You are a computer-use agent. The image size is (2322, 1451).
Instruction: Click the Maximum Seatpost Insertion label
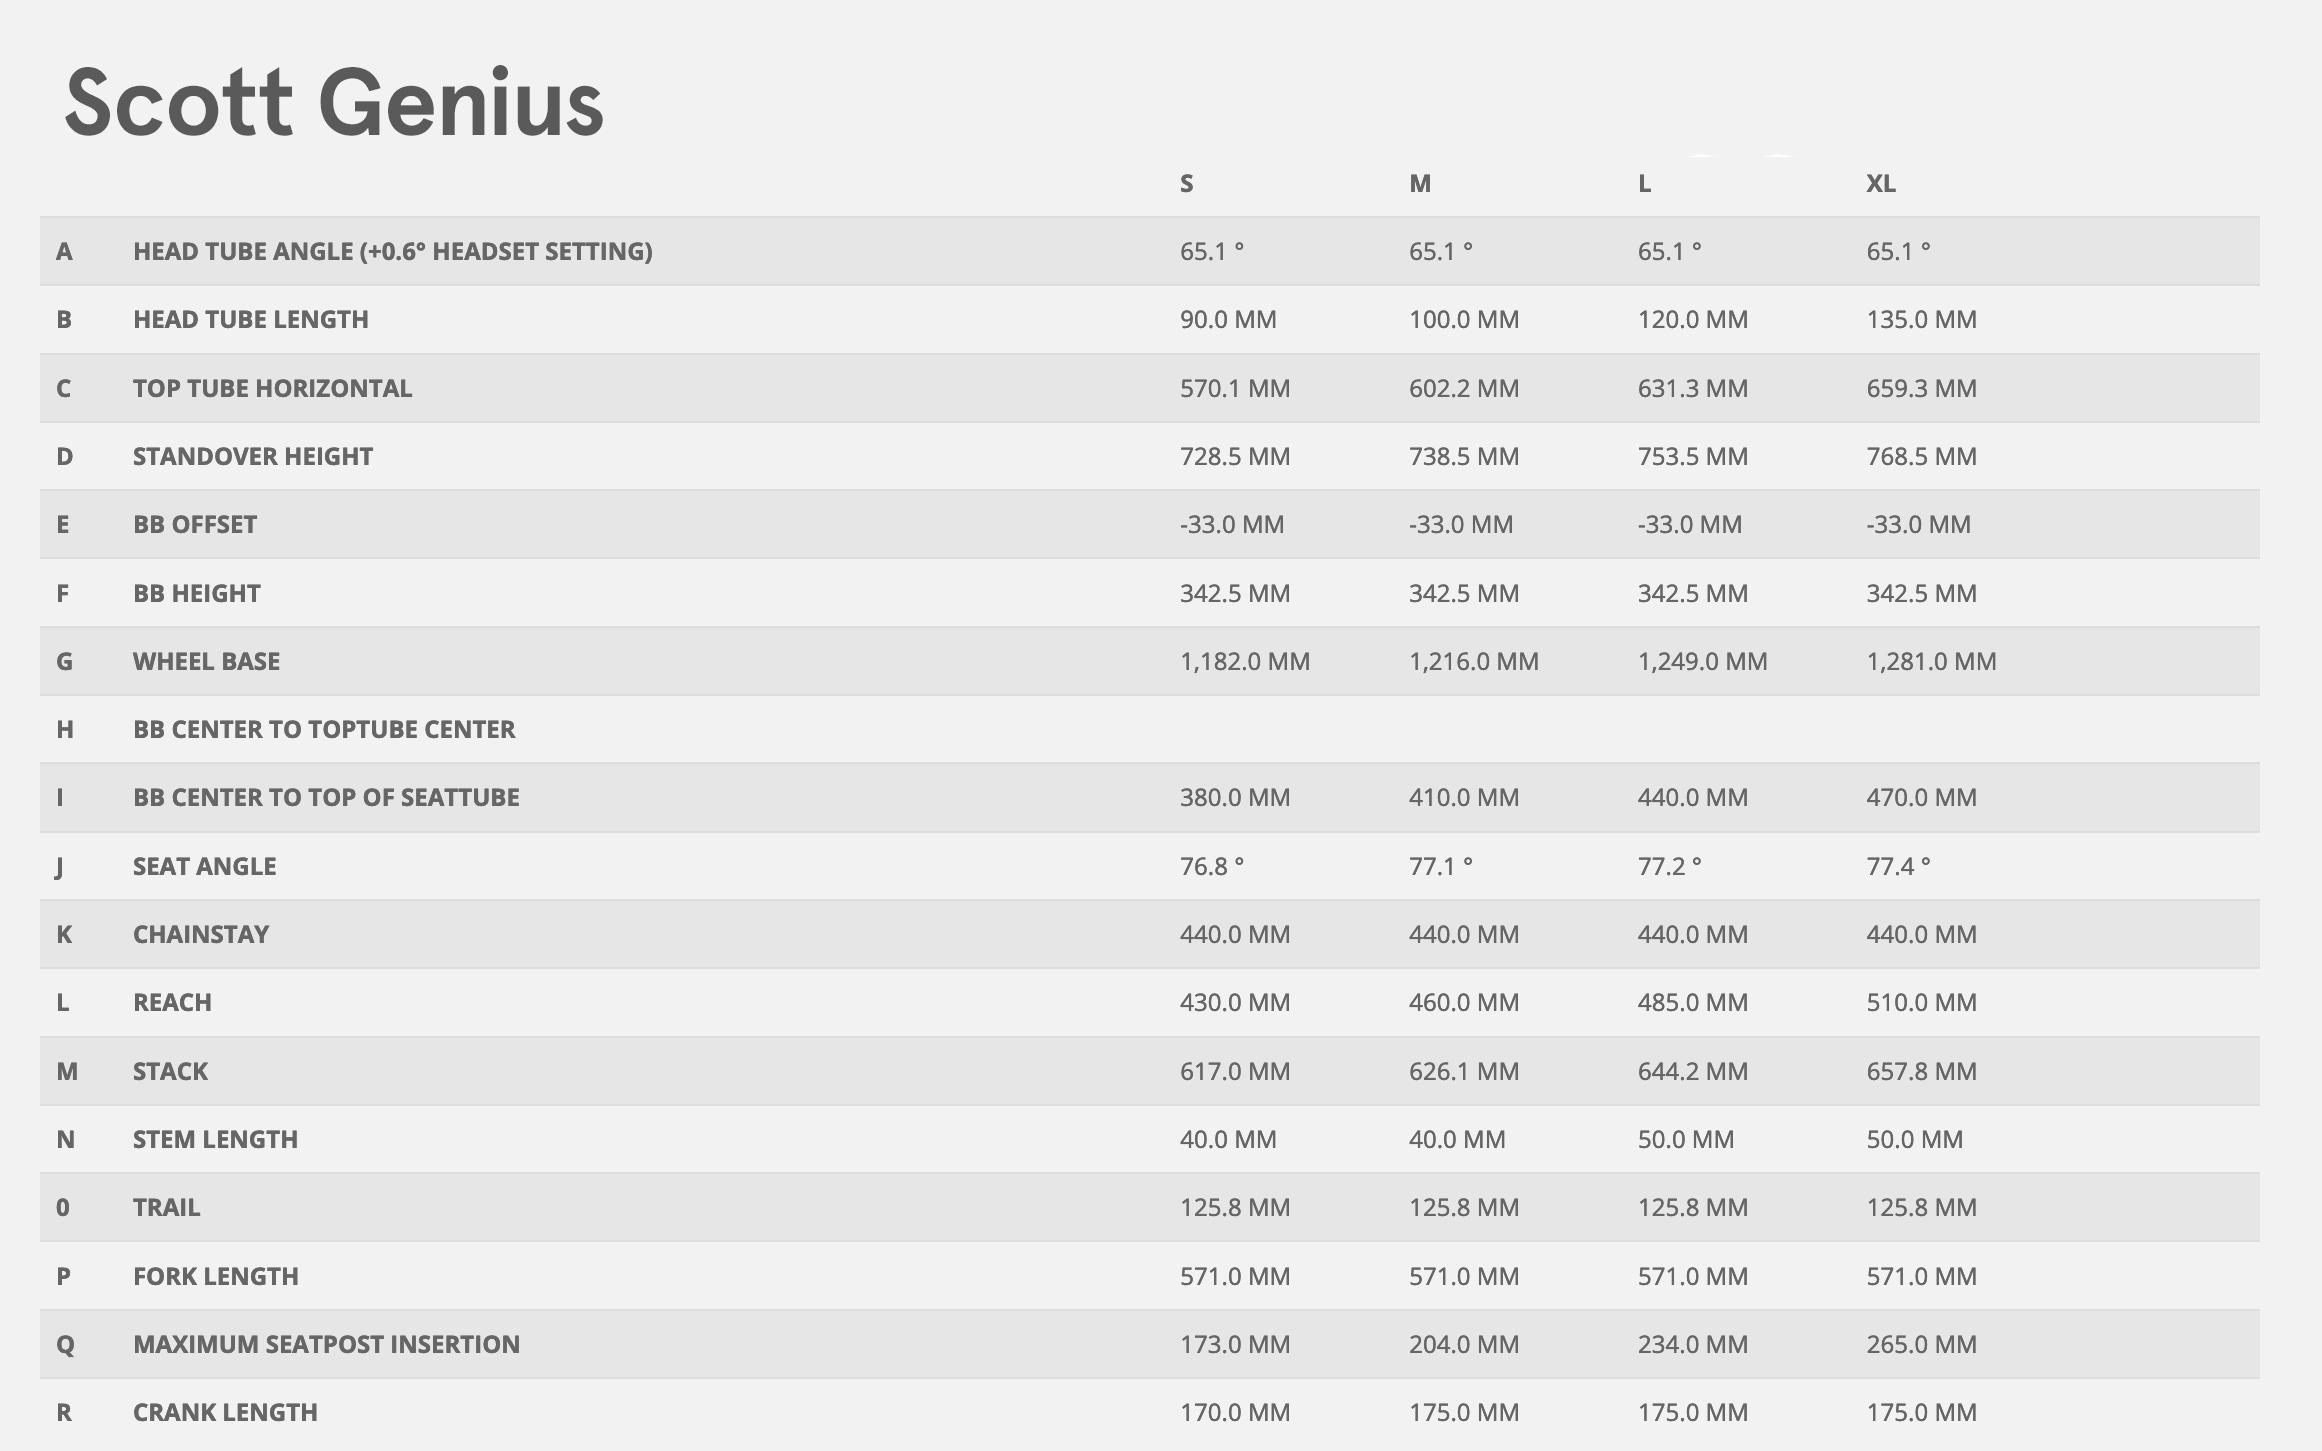coord(327,1344)
